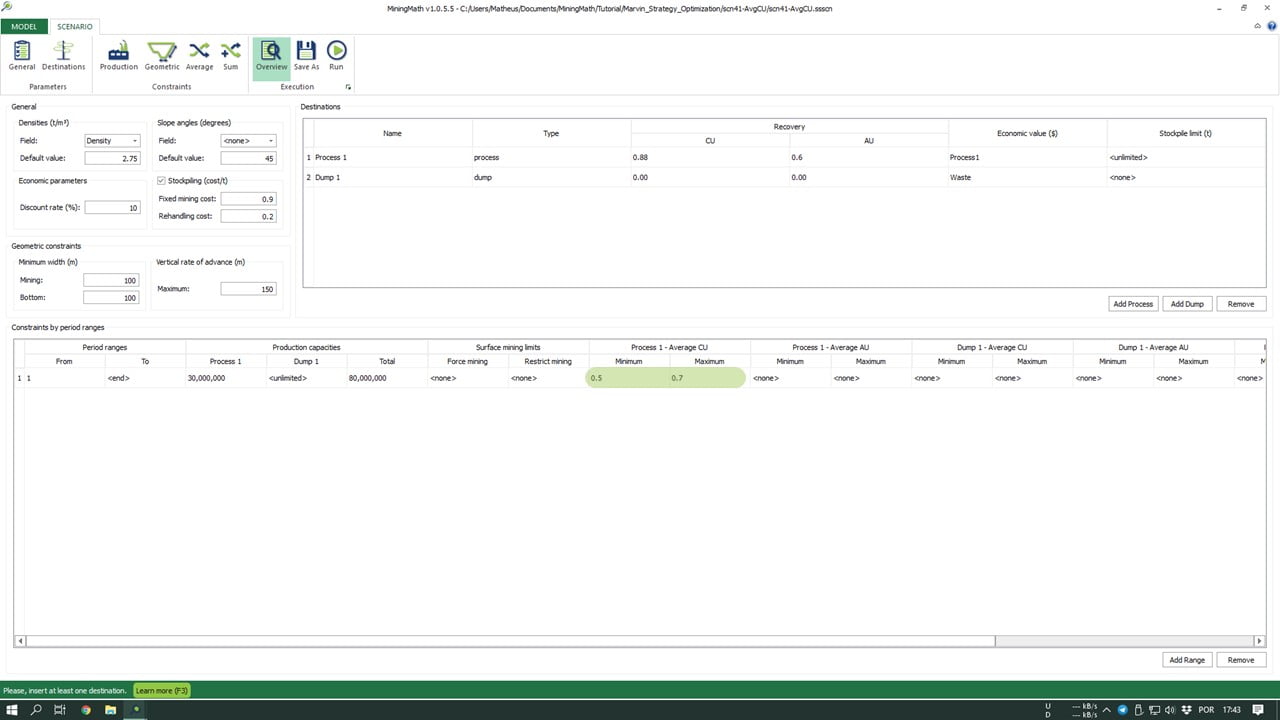1280x720 pixels.
Task: Open the Sum constraints icon
Action: [231, 56]
